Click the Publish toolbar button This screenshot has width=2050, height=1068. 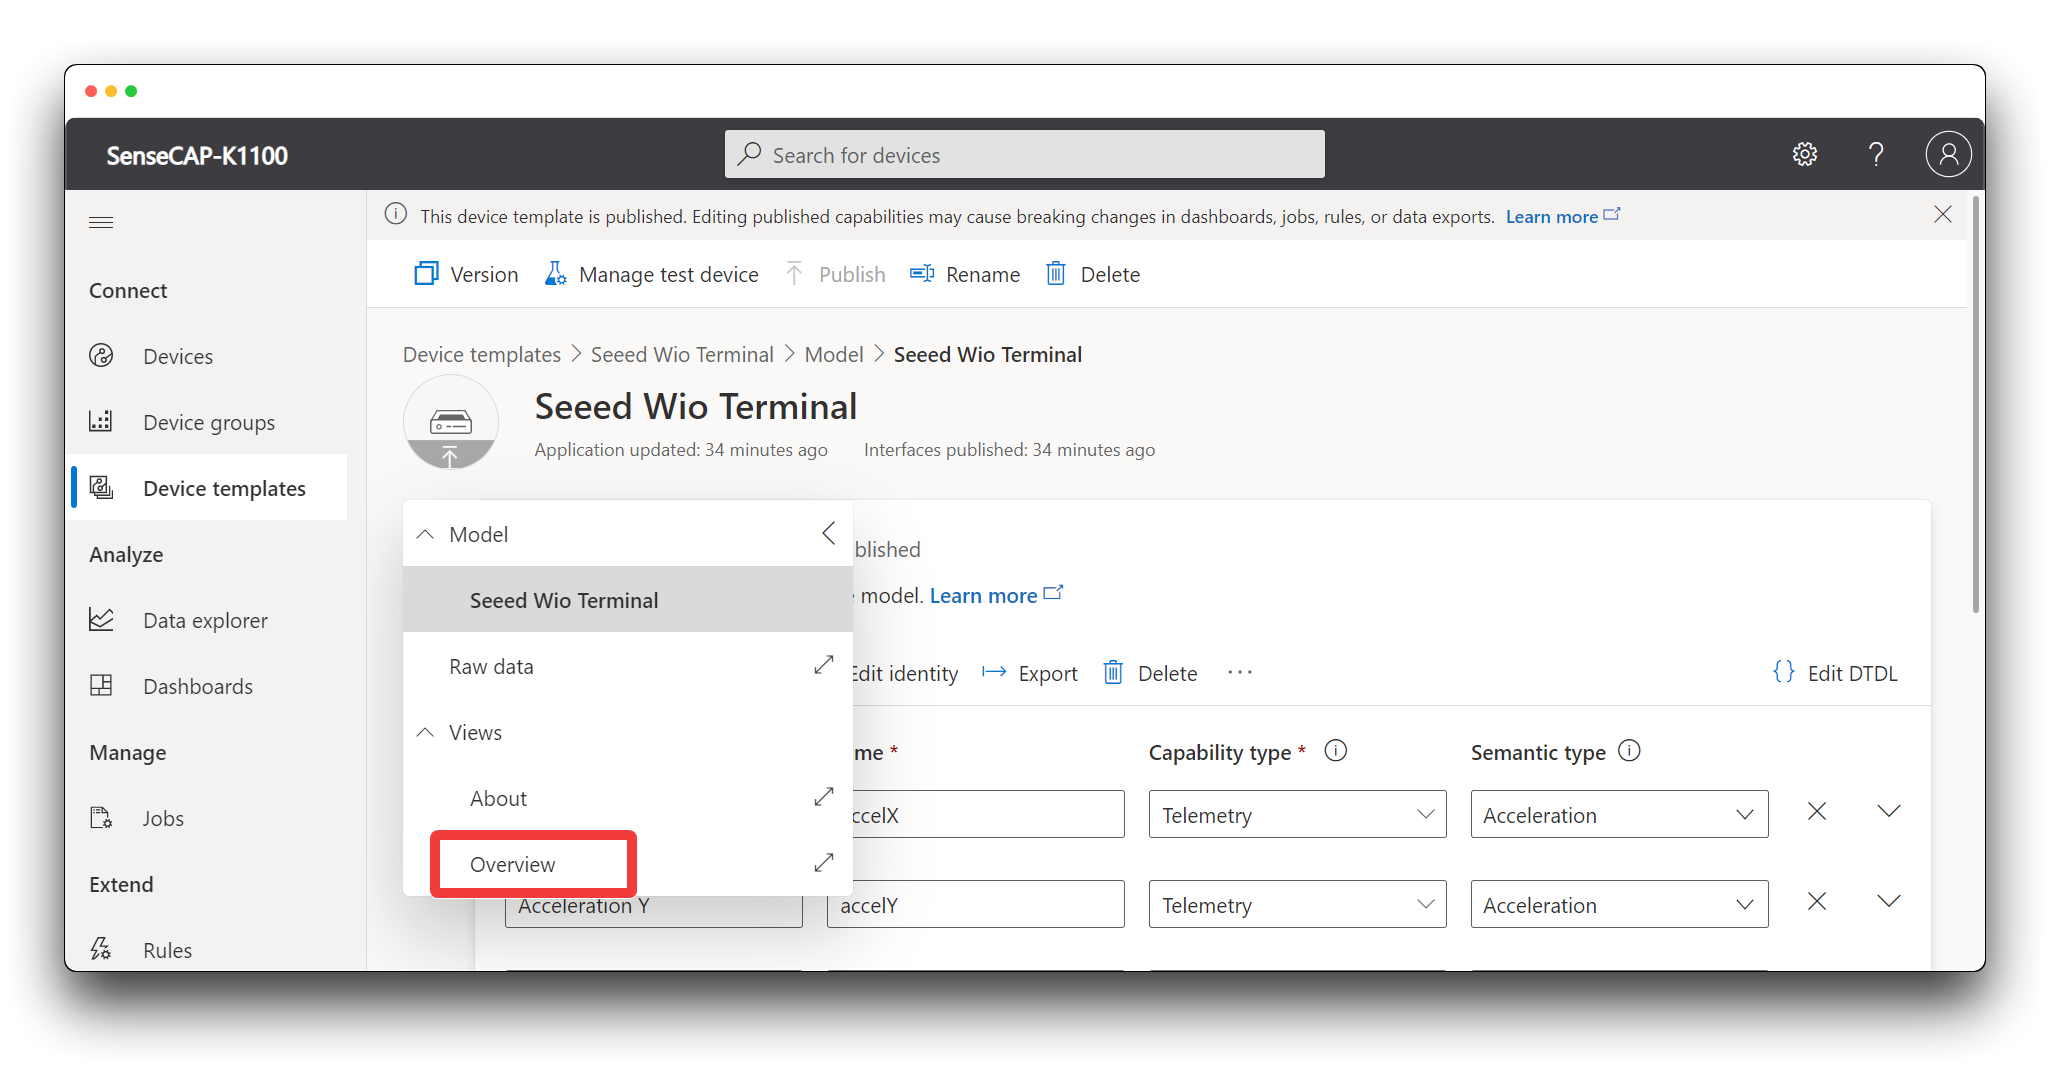click(835, 274)
